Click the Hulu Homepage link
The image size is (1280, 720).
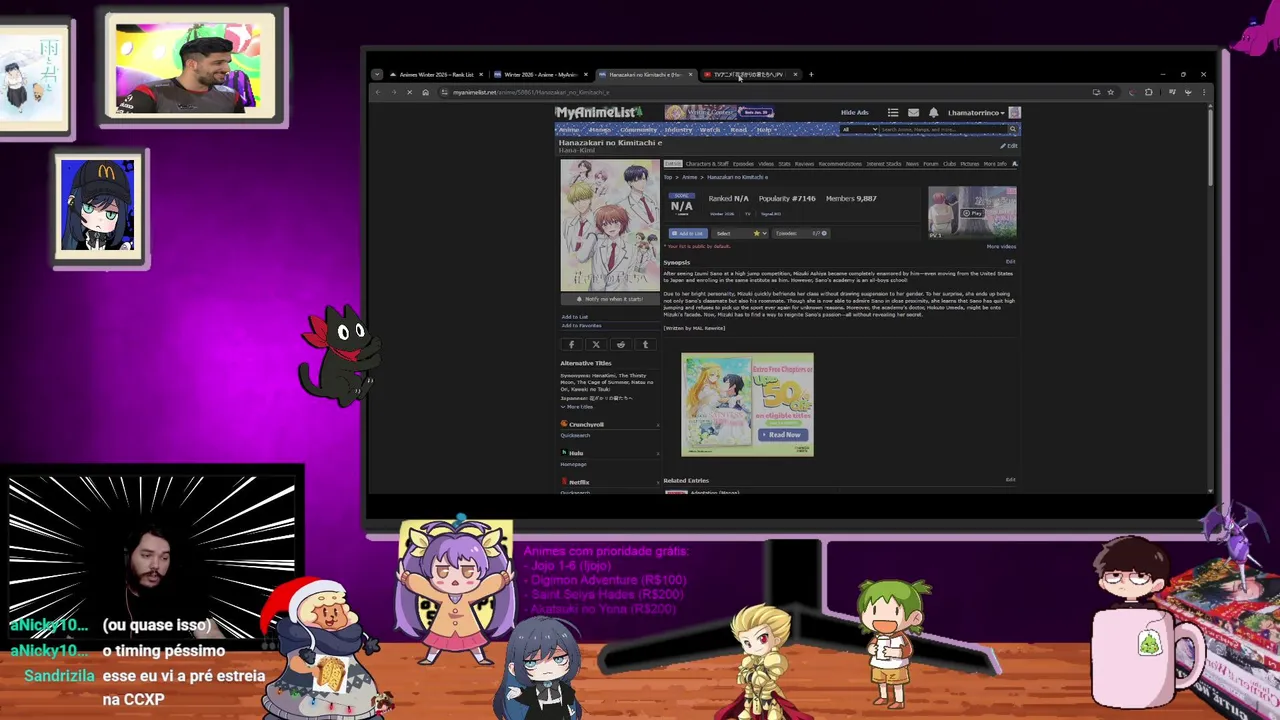click(x=573, y=464)
